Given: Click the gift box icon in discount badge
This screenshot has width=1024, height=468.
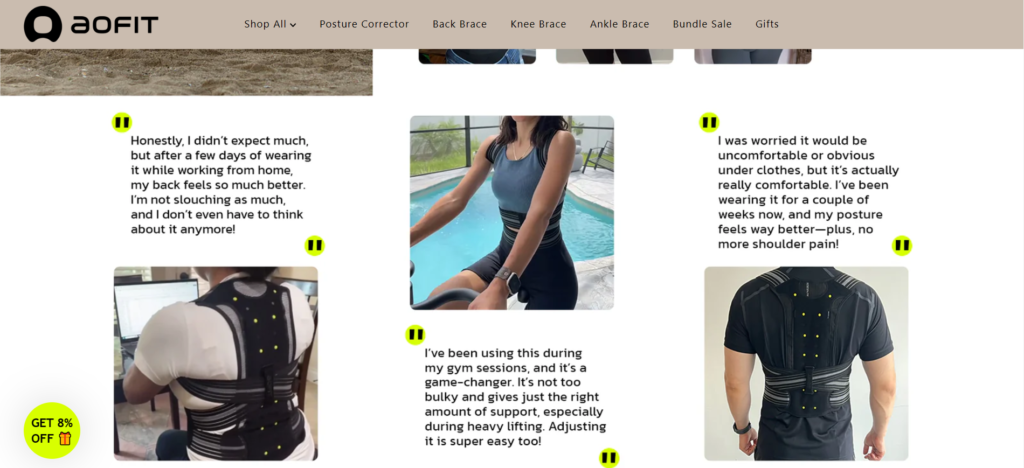Looking at the screenshot, I should 65,439.
